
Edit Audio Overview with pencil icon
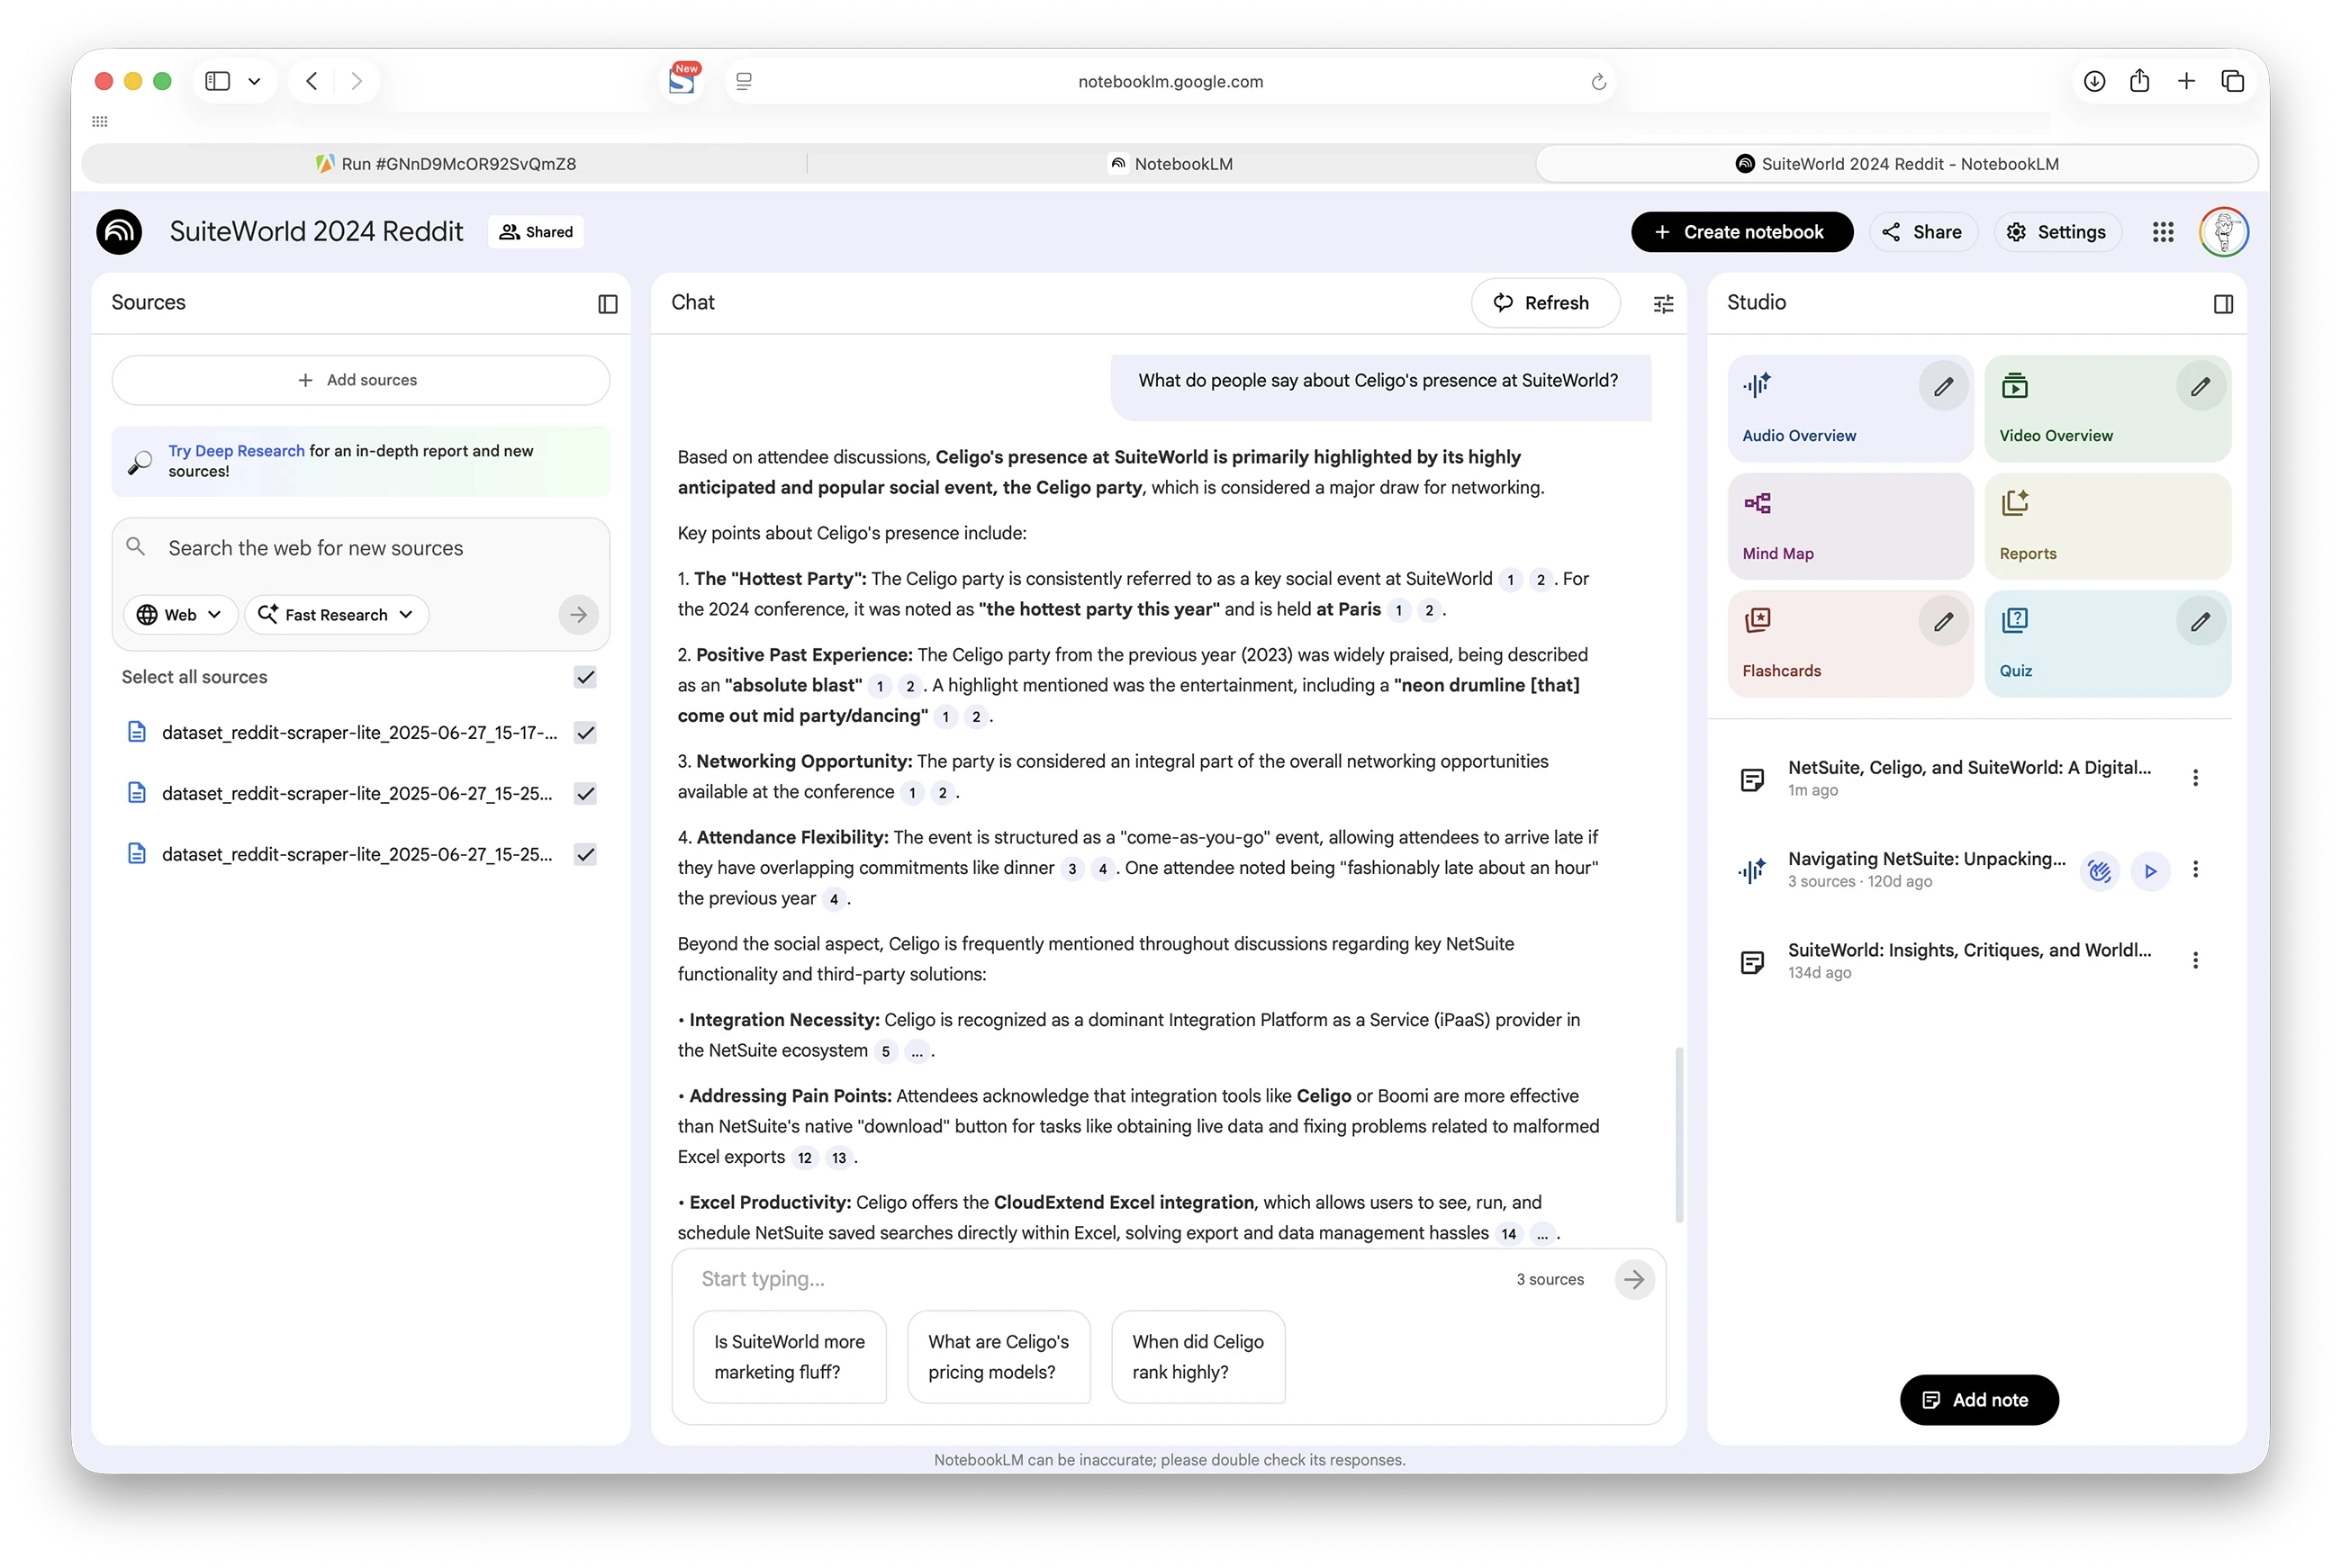pyautogui.click(x=1943, y=387)
